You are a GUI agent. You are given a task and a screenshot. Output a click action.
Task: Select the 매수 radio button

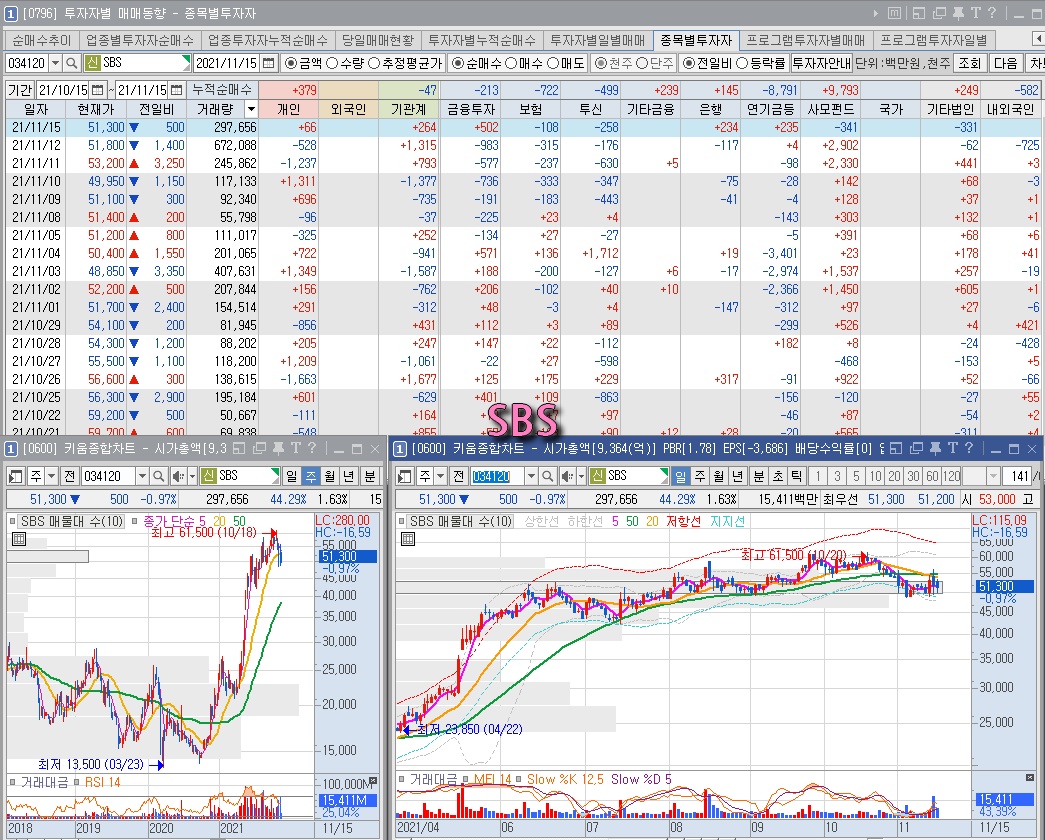(x=511, y=63)
